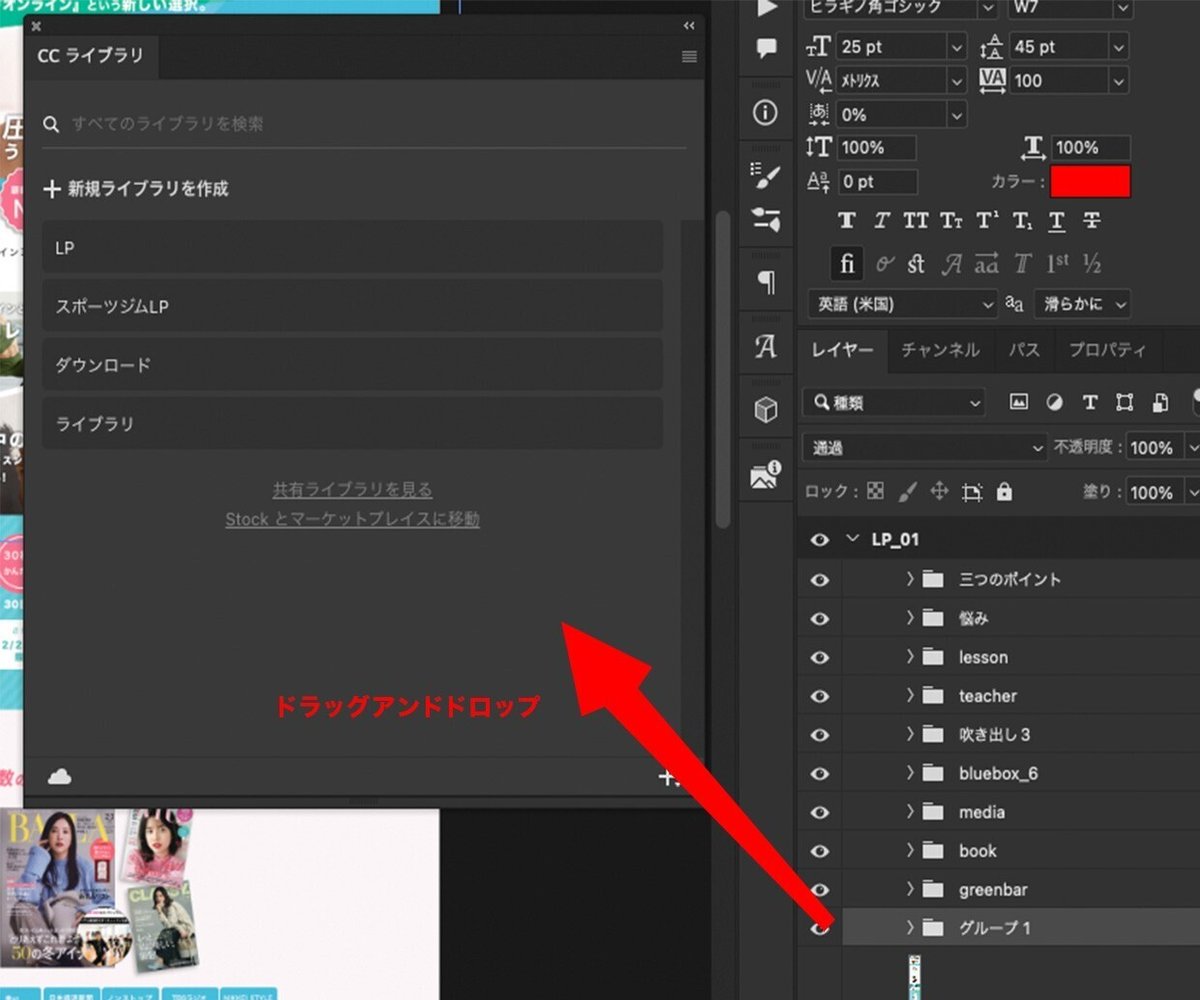Toggle OpenType ordinals 1st button
This screenshot has height=1000, width=1200.
click(x=1058, y=265)
